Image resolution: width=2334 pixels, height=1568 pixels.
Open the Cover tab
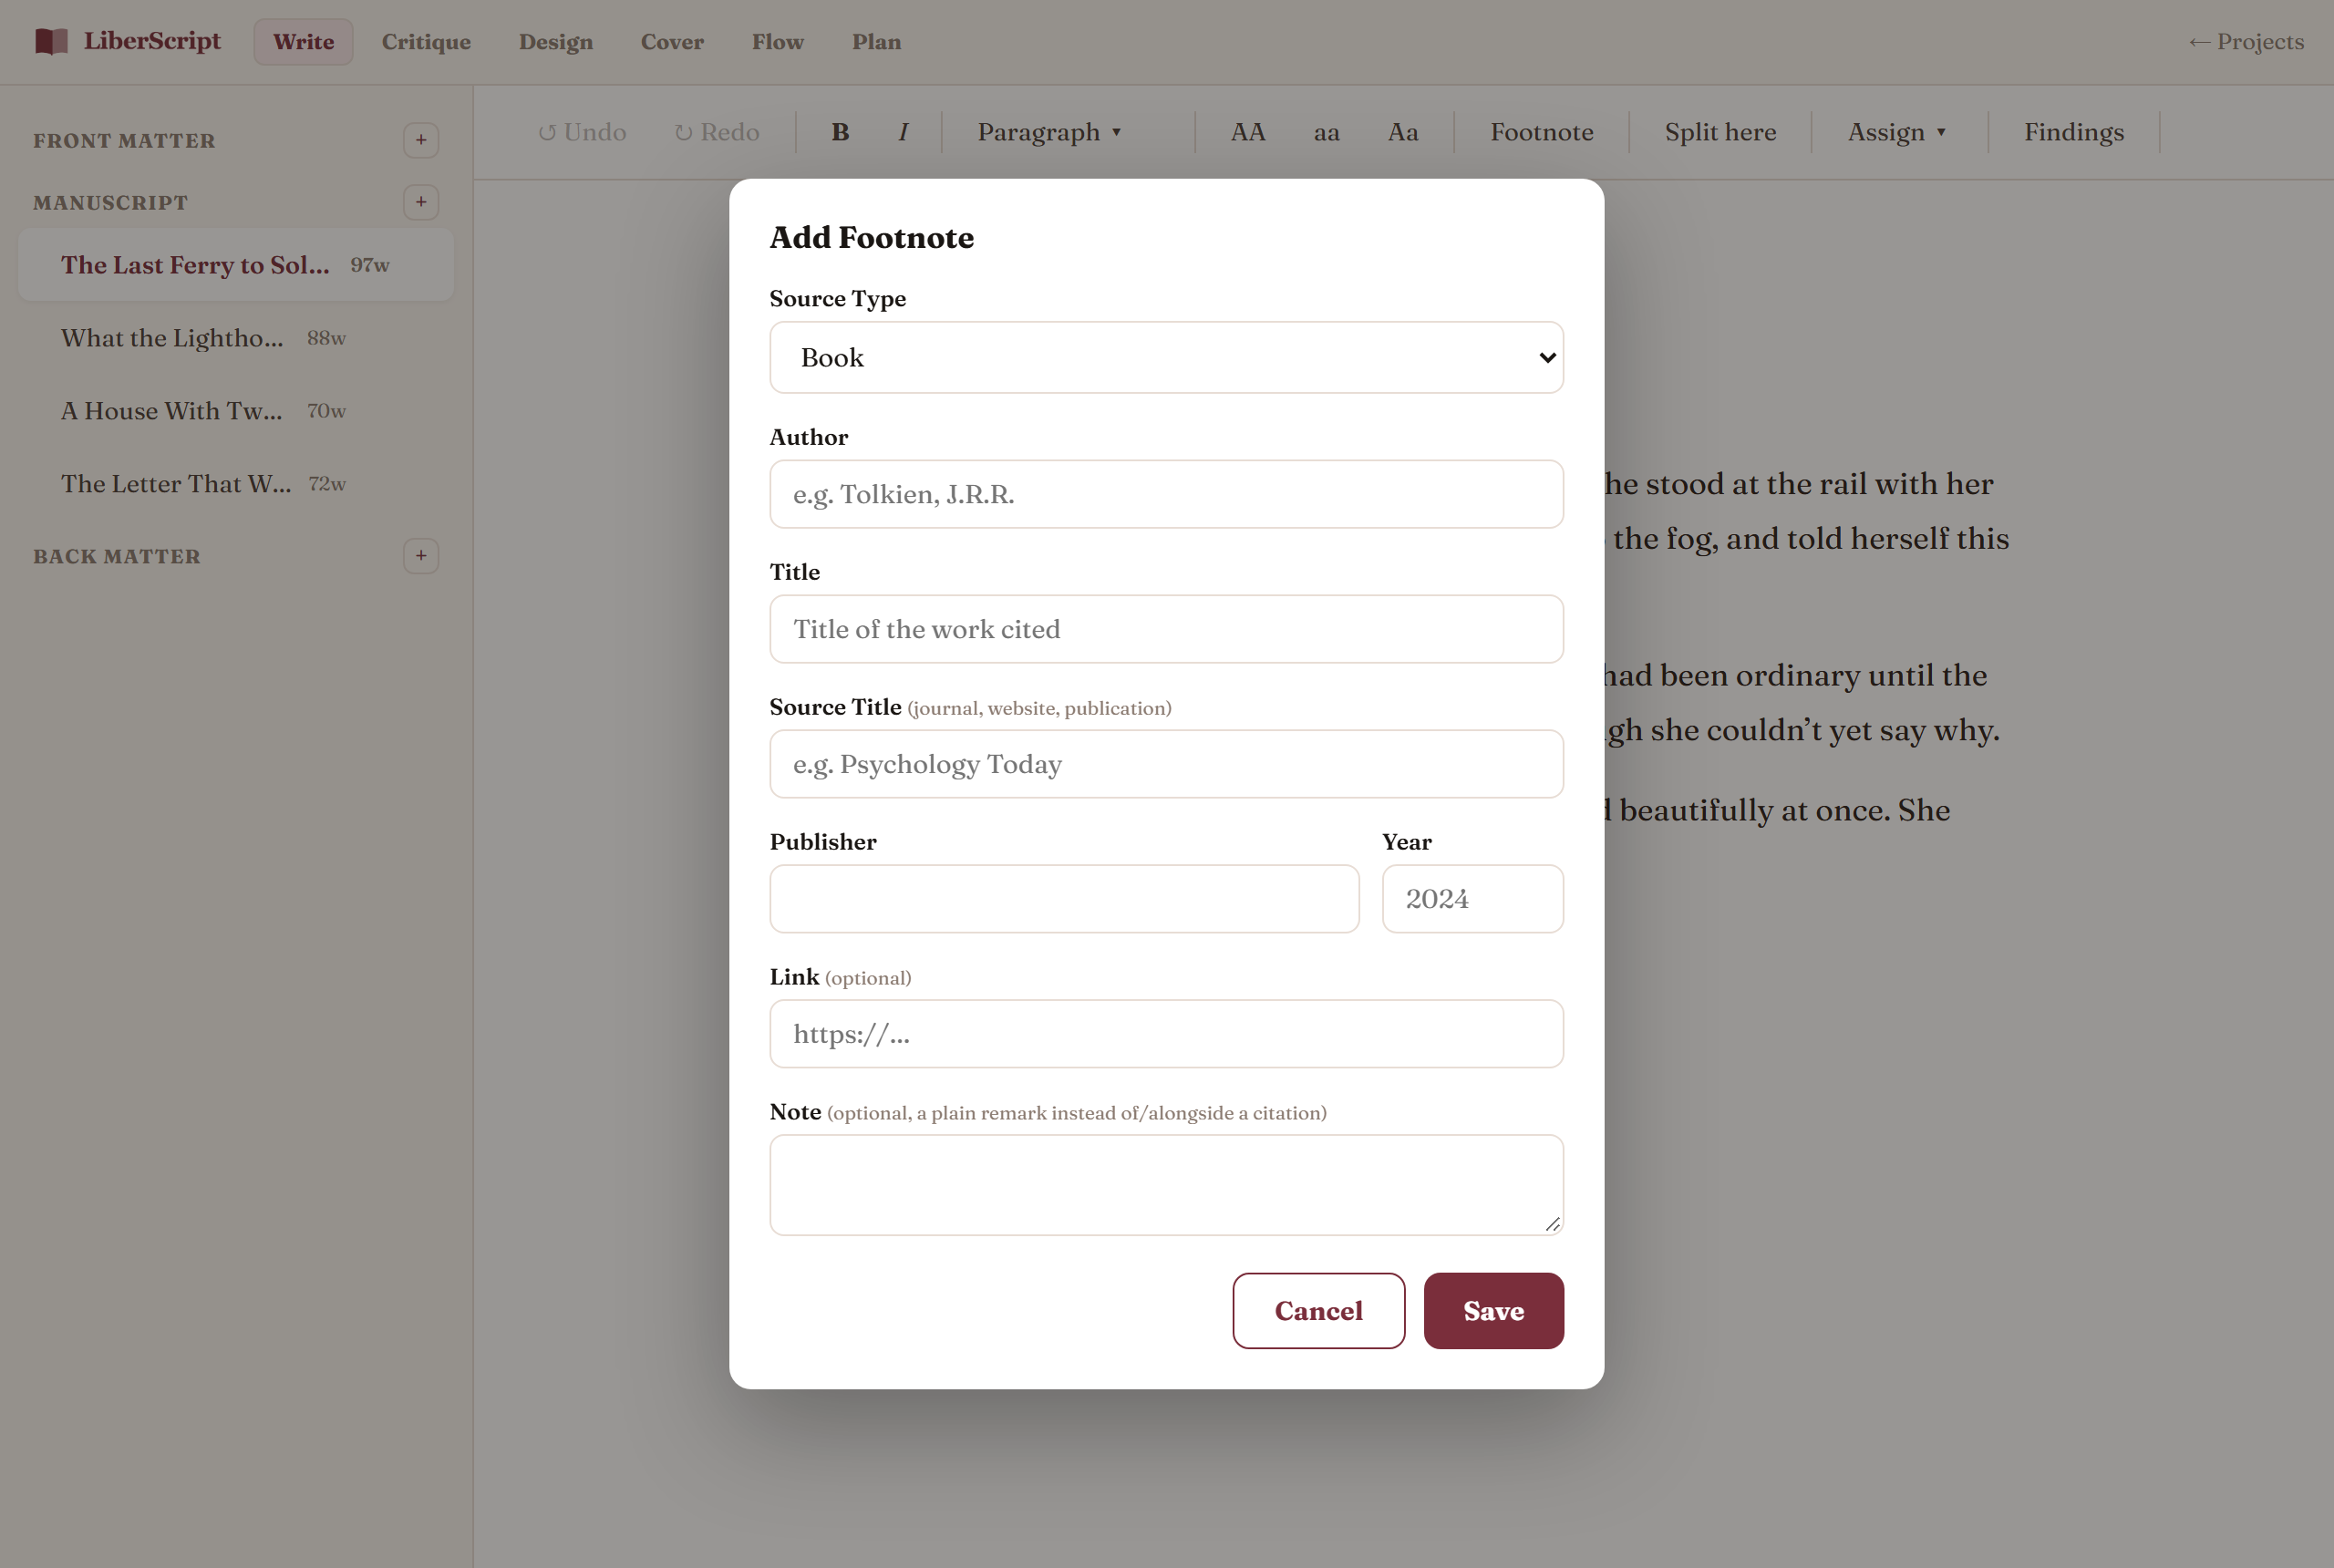coord(672,42)
